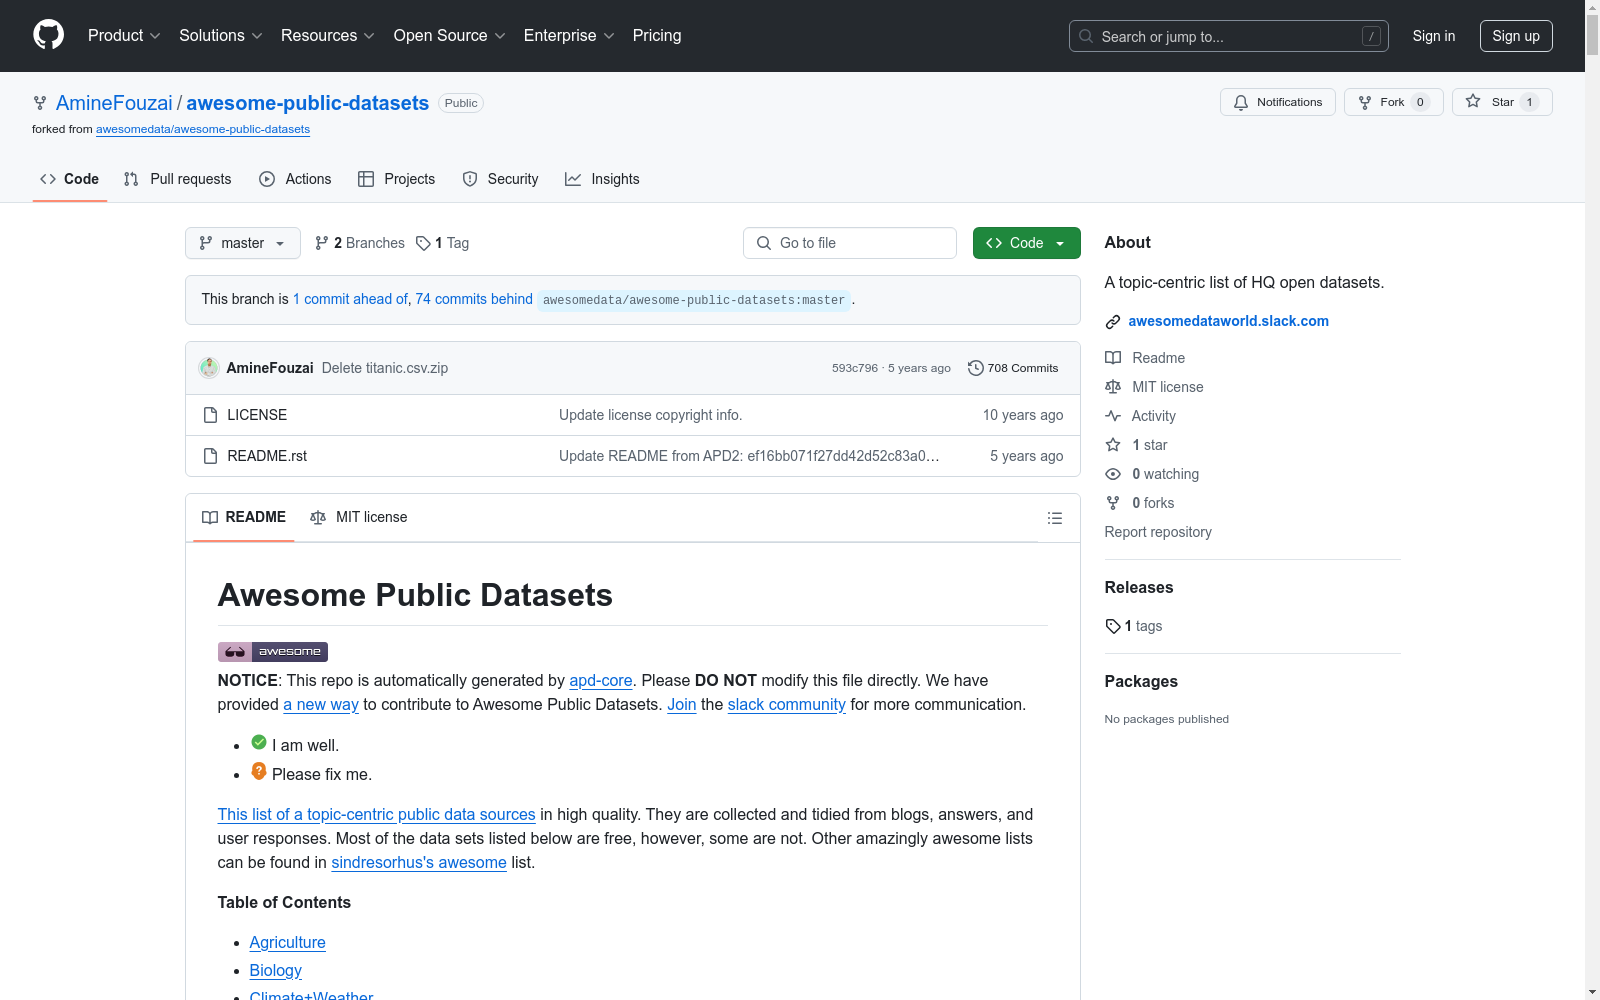Click the LICENSE file icon
Viewport: 1600px width, 1000px height.
(x=210, y=415)
